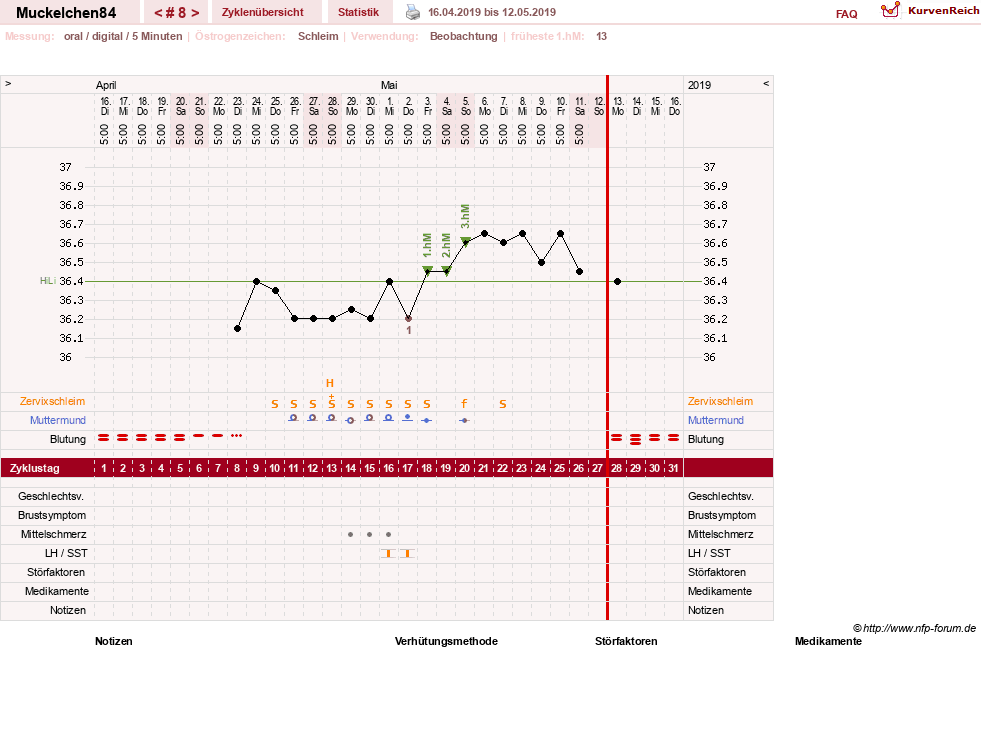Click the top-left chart scroll arrow
This screenshot has width=981, height=740.
pos(8,84)
